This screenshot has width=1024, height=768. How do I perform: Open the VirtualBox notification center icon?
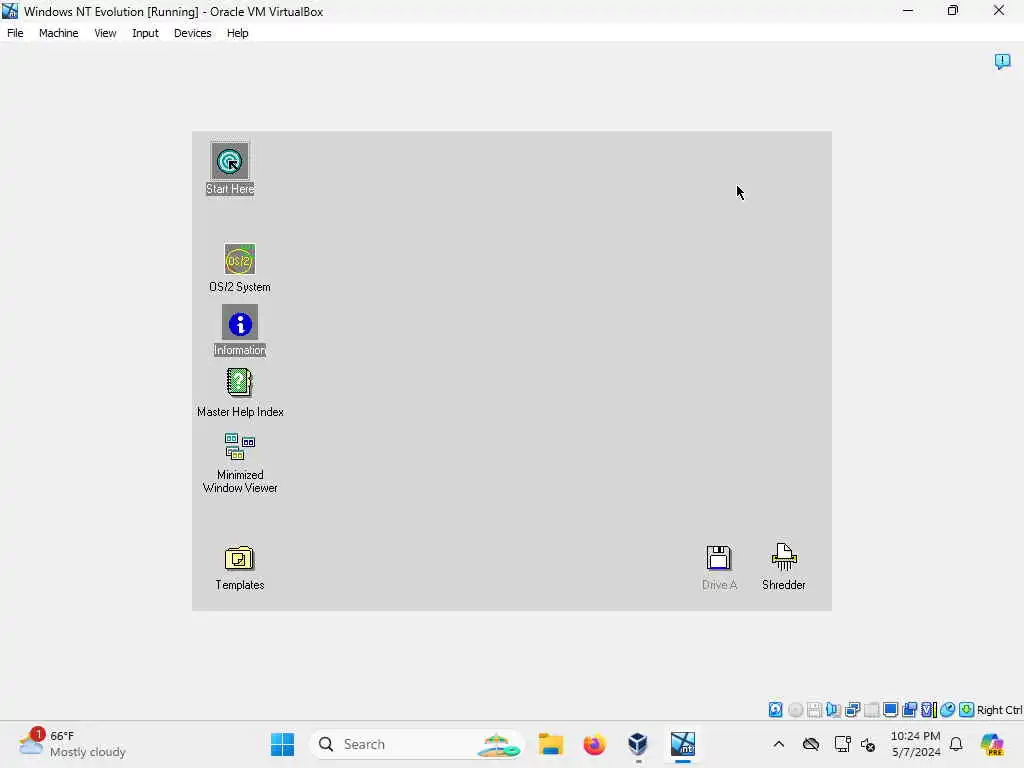click(x=1002, y=61)
